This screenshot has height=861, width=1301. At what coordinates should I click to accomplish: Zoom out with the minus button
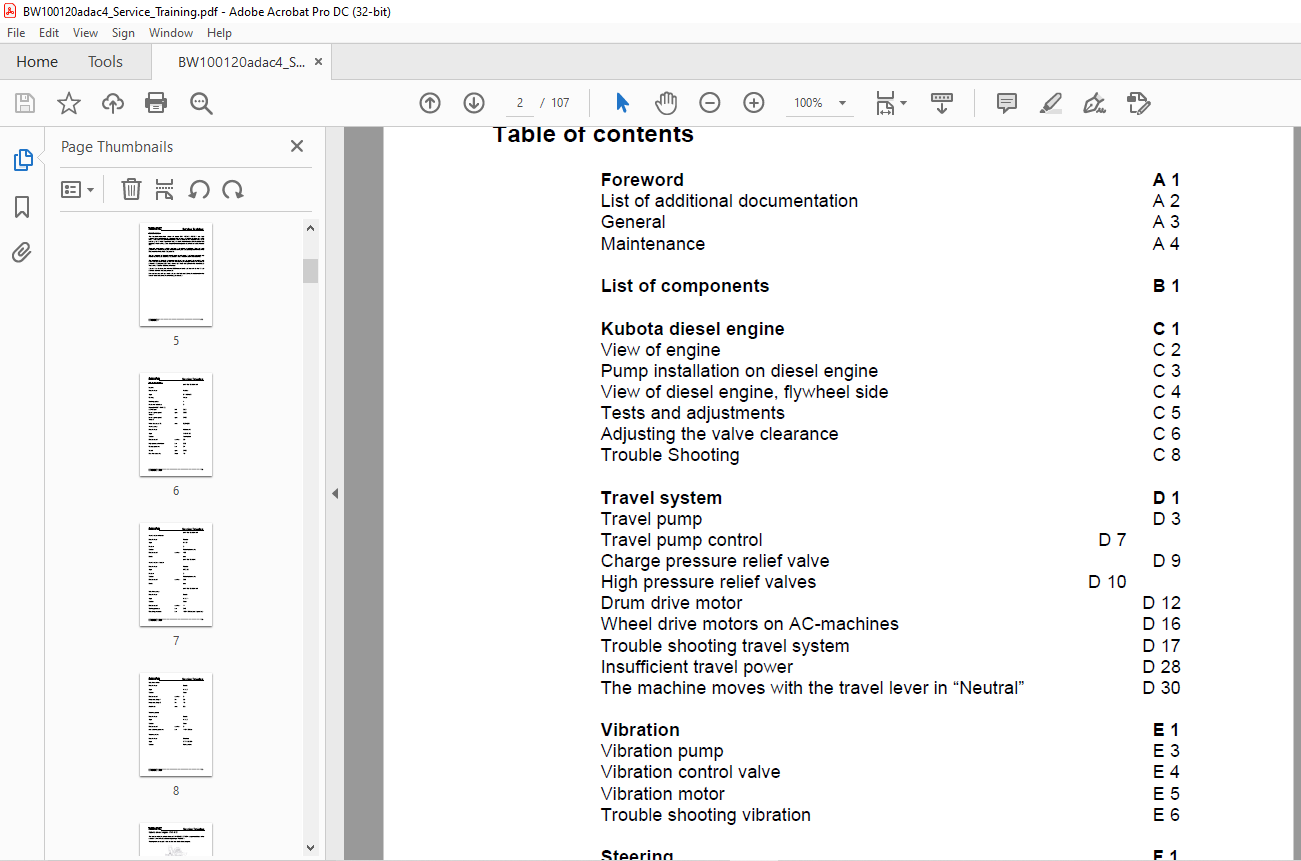[710, 103]
